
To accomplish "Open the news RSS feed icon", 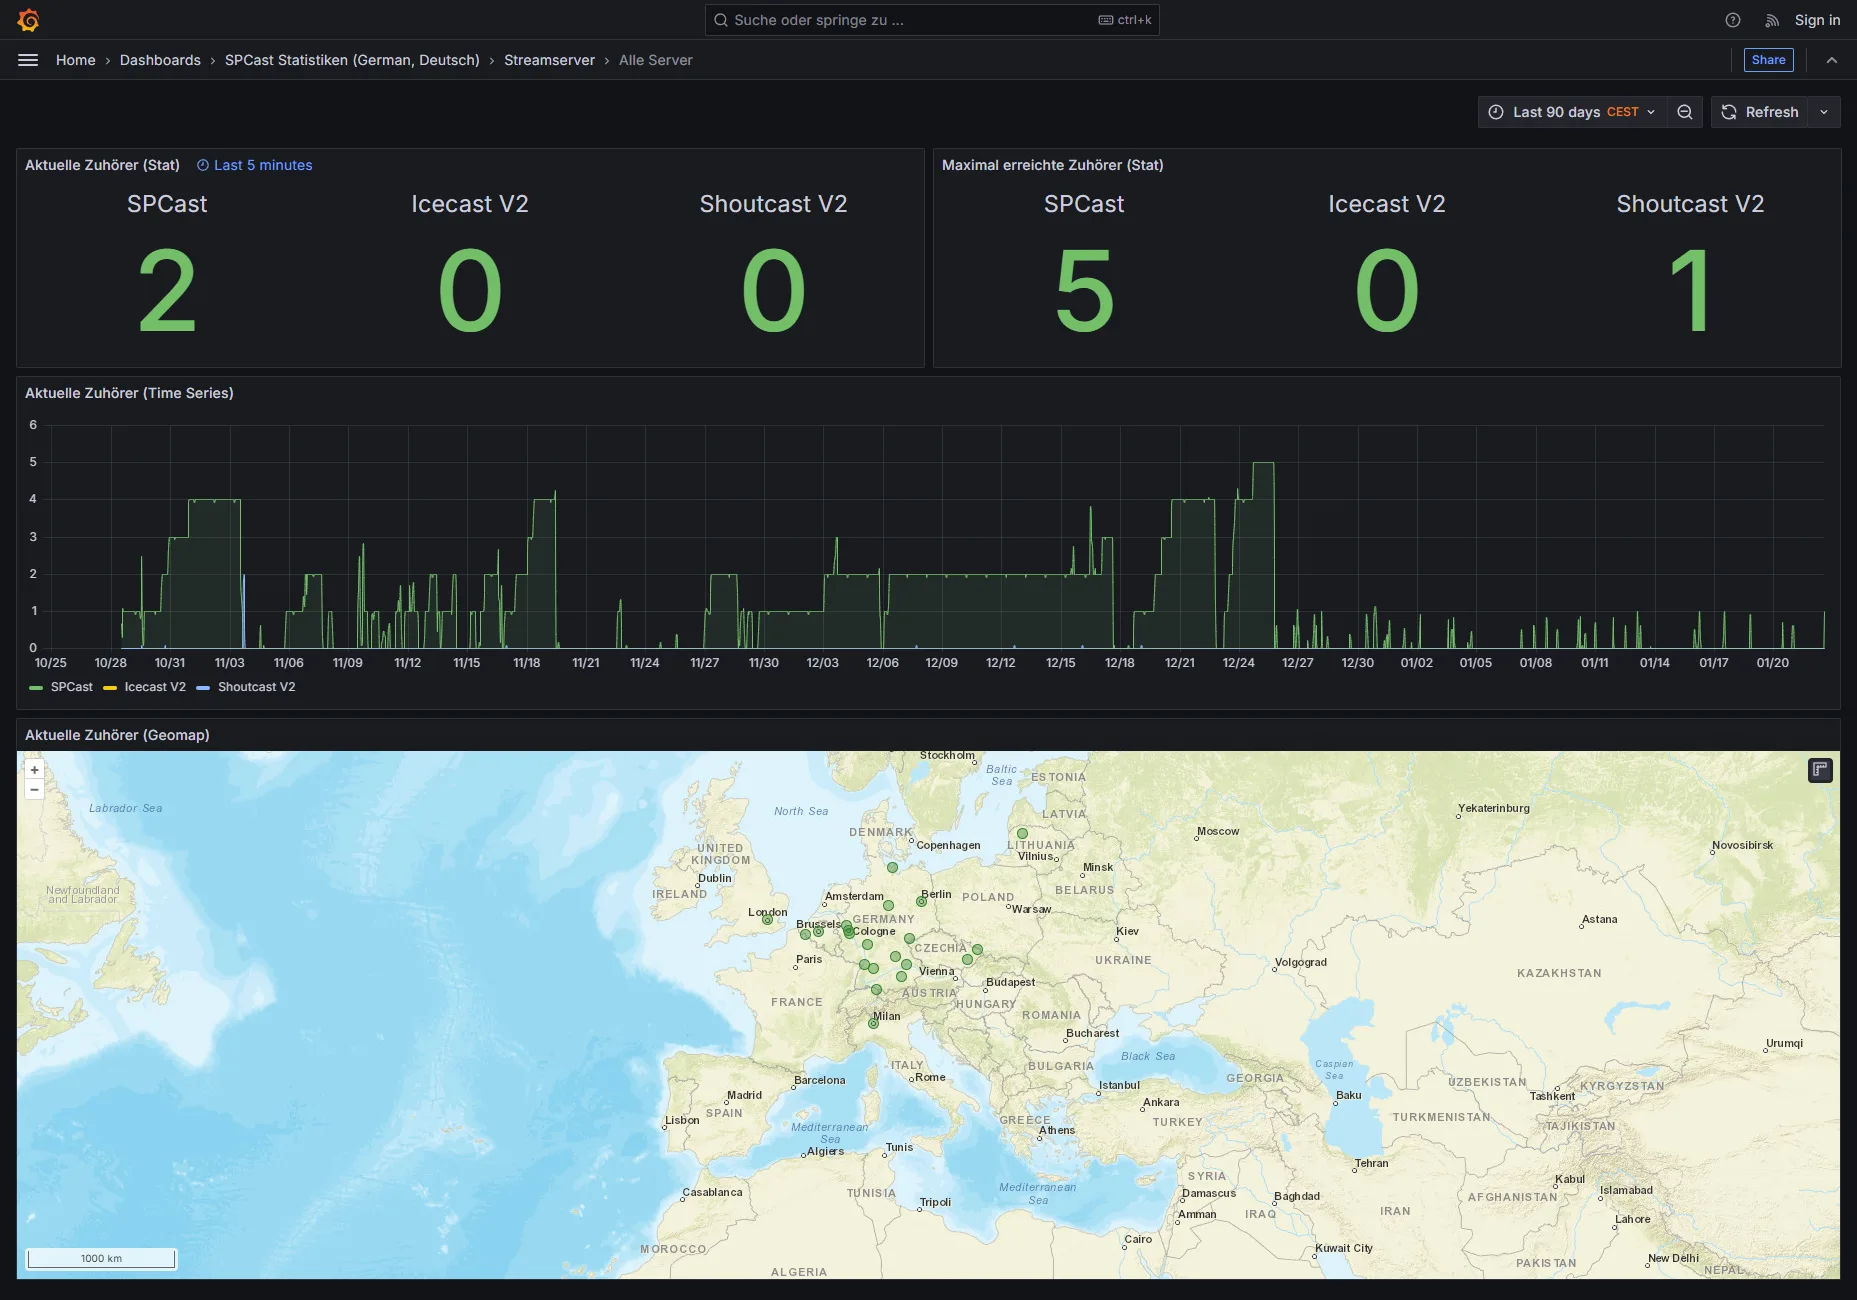I will pyautogui.click(x=1772, y=20).
